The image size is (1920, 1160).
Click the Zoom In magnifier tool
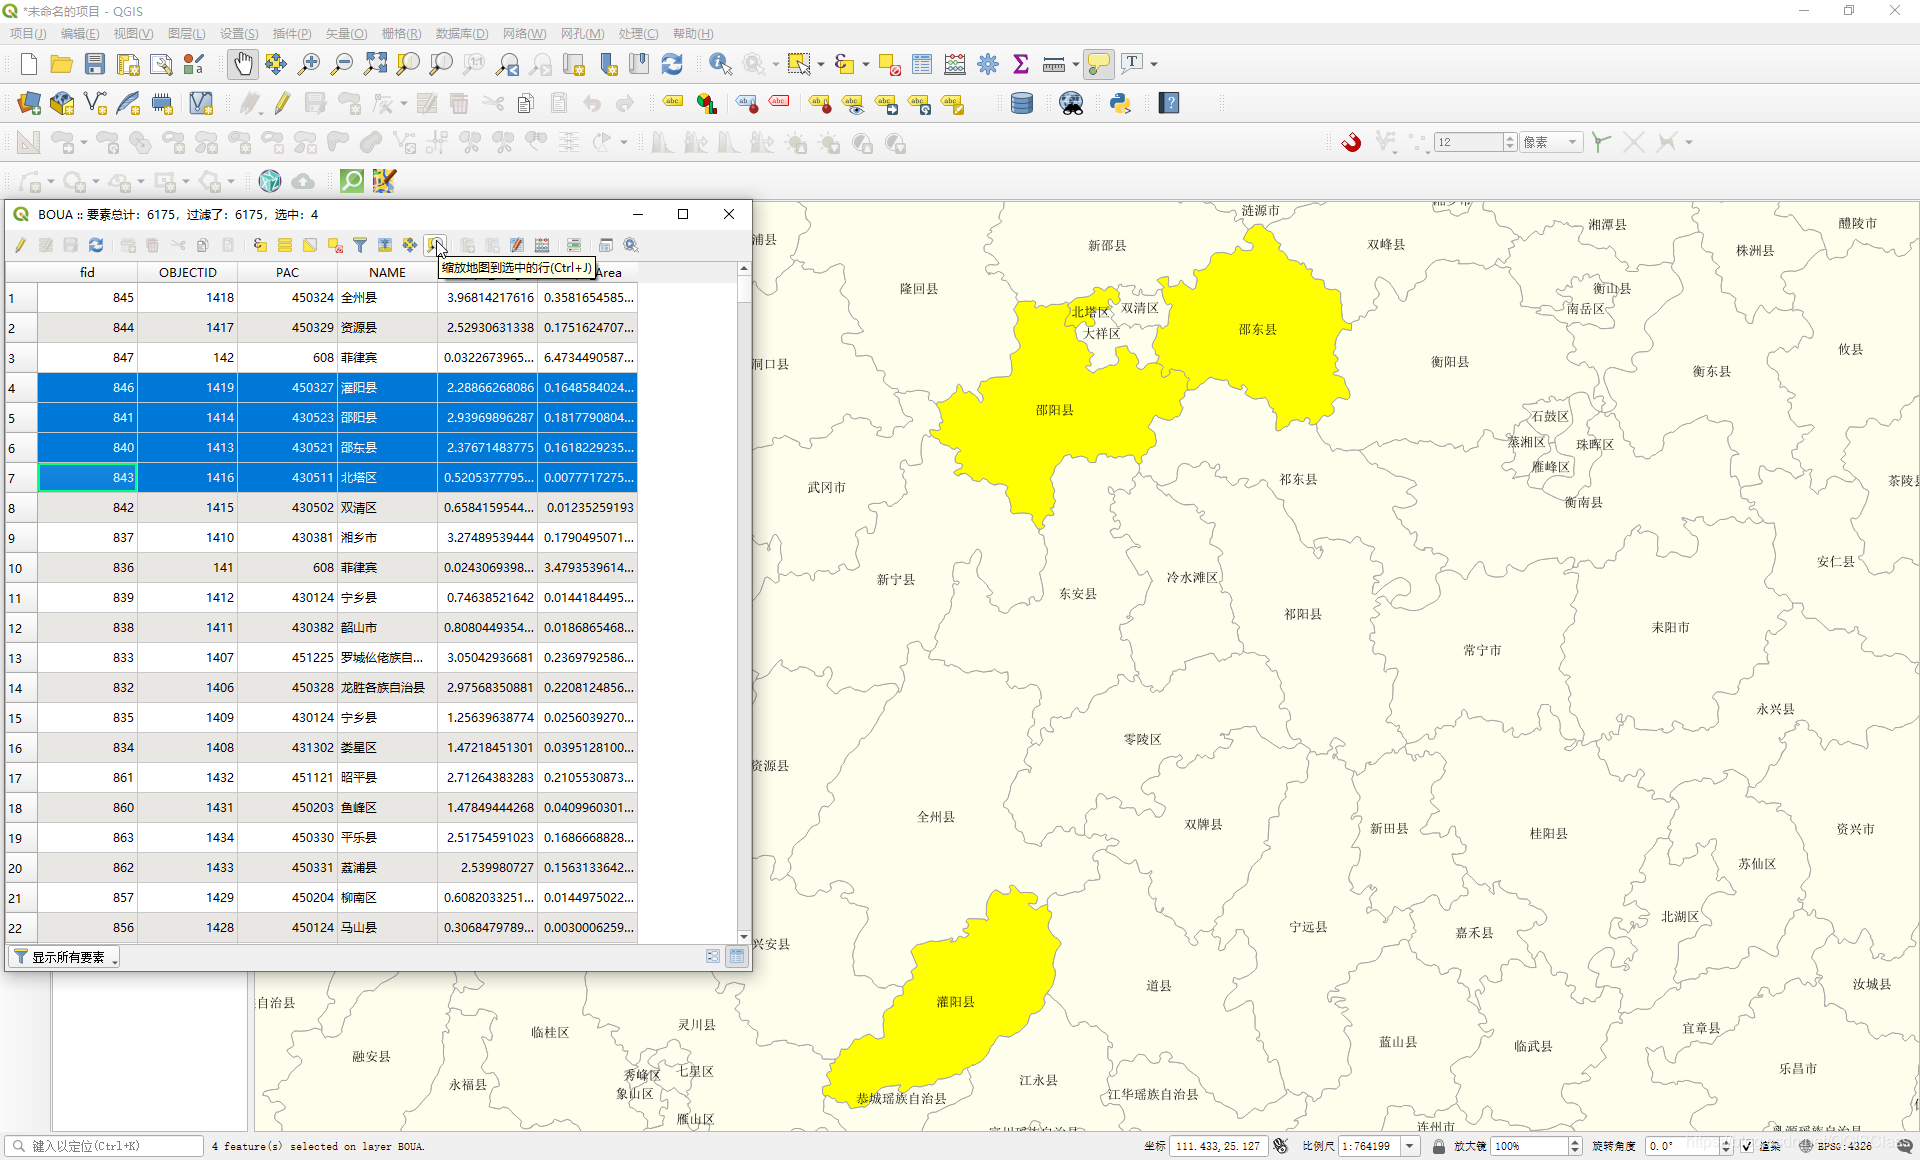[309, 64]
